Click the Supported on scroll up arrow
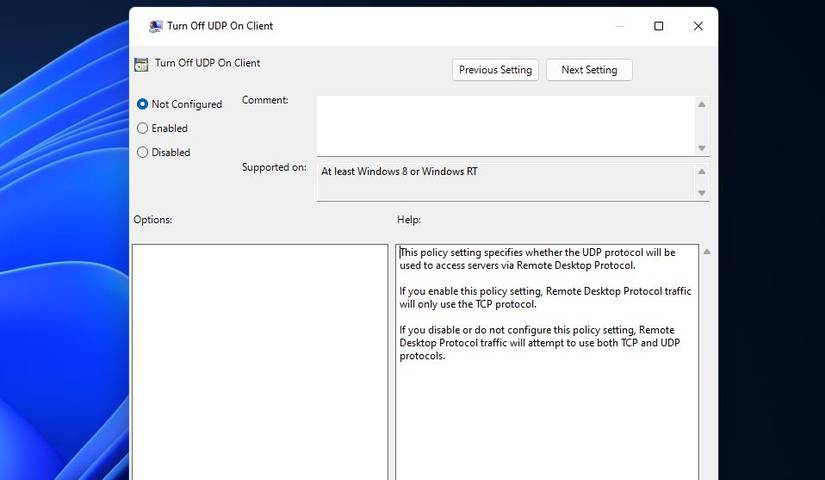The height and width of the screenshot is (480, 825). coord(701,172)
